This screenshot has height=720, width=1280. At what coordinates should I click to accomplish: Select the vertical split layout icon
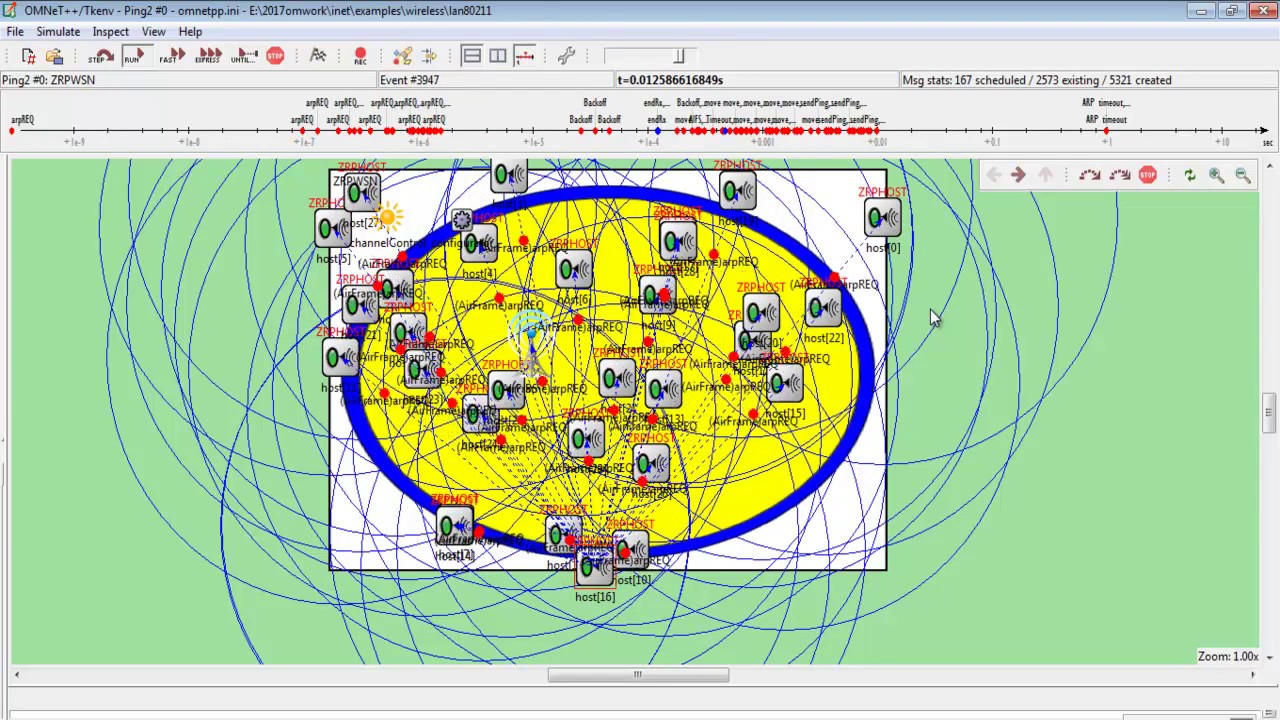click(x=498, y=57)
